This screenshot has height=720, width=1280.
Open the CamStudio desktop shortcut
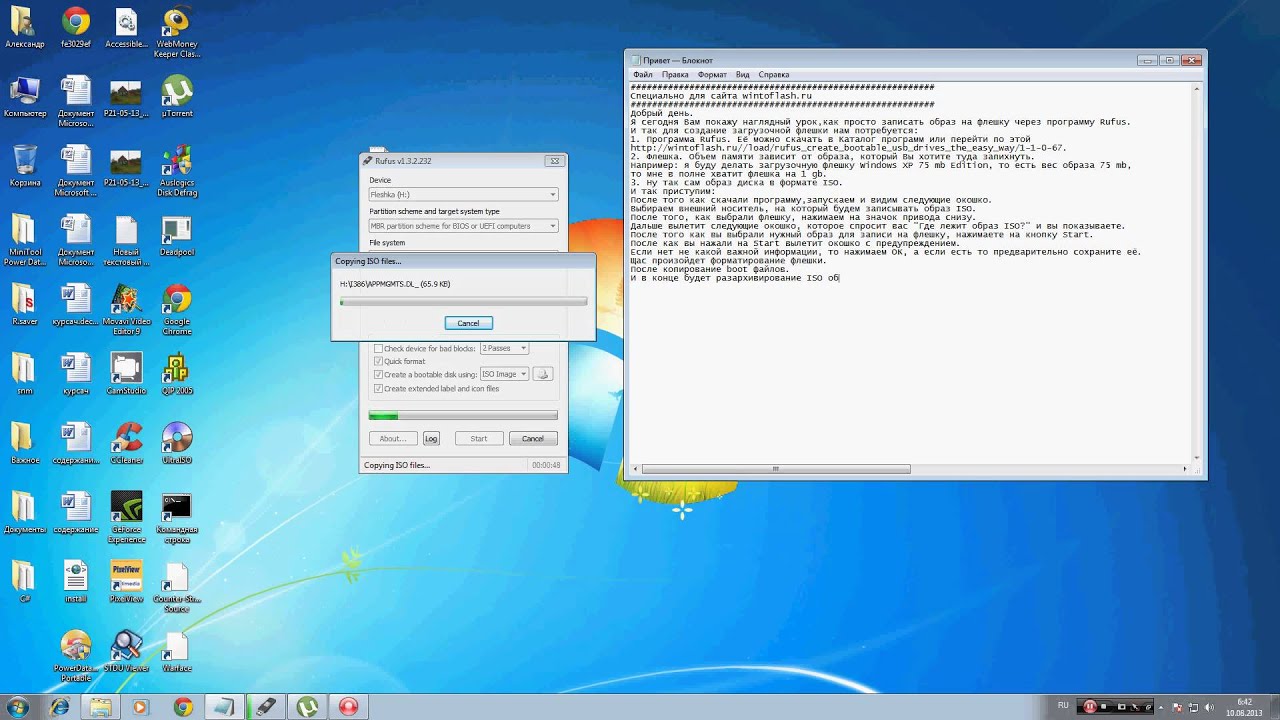(x=126, y=374)
